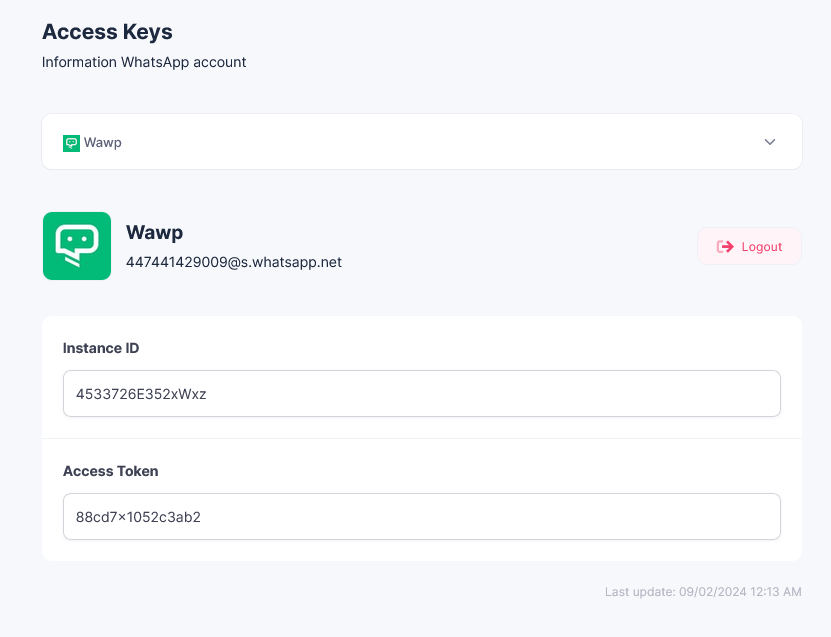Click the Access Token label

[x=110, y=471]
